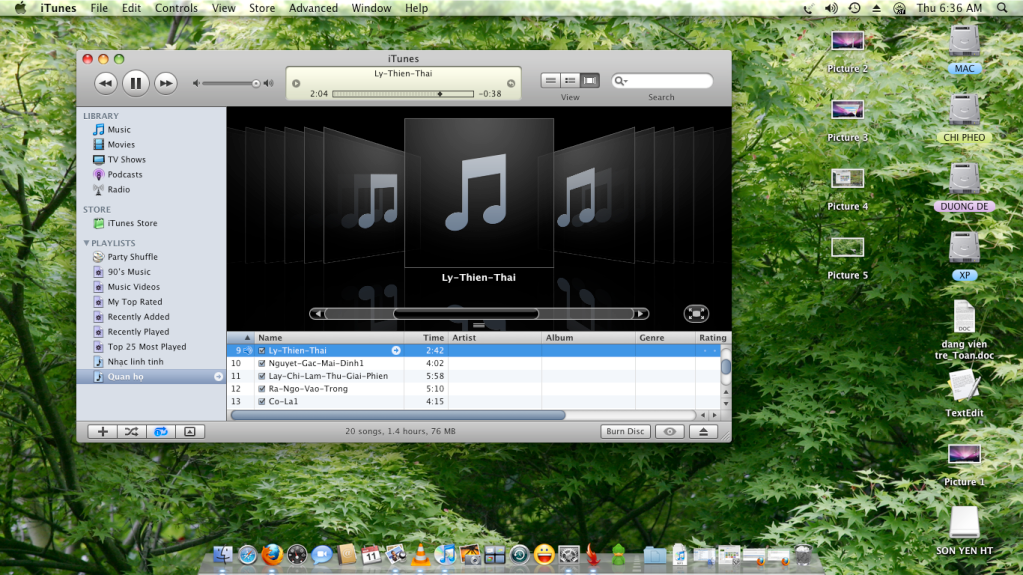Open Radio in sidebar
This screenshot has width=1023, height=575.
click(x=118, y=189)
